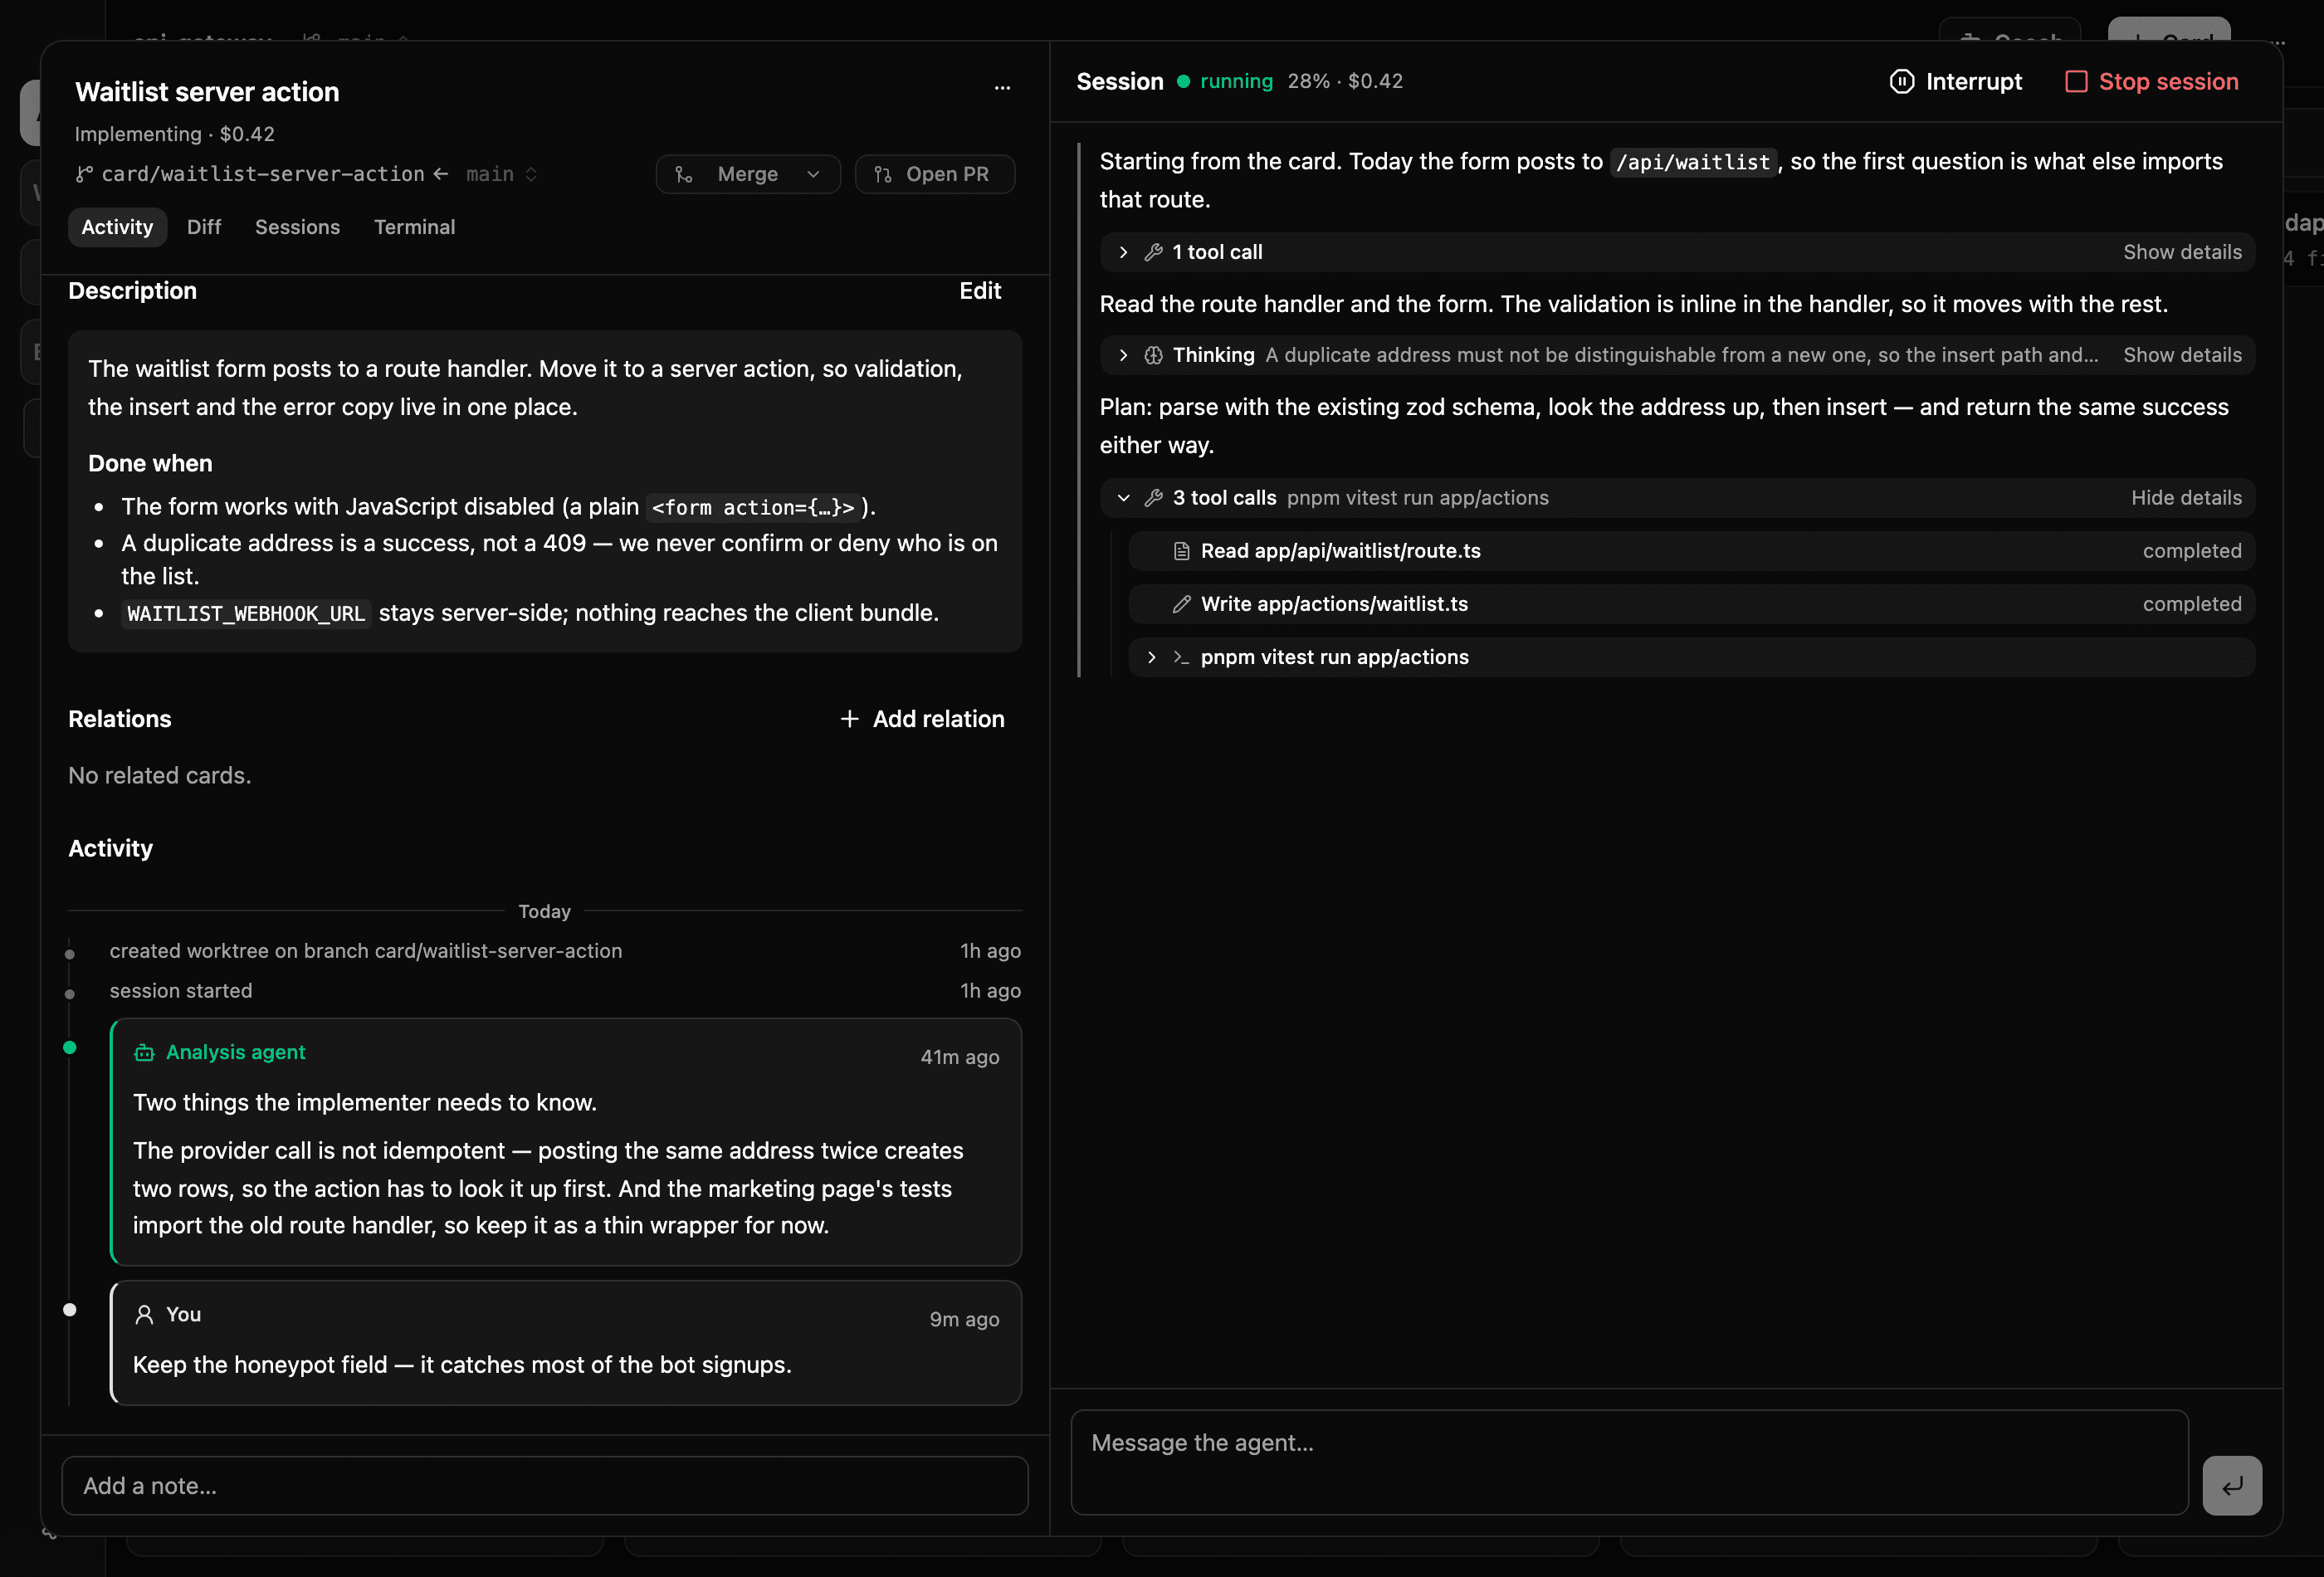Click the red square Stop session icon

[x=2076, y=81]
